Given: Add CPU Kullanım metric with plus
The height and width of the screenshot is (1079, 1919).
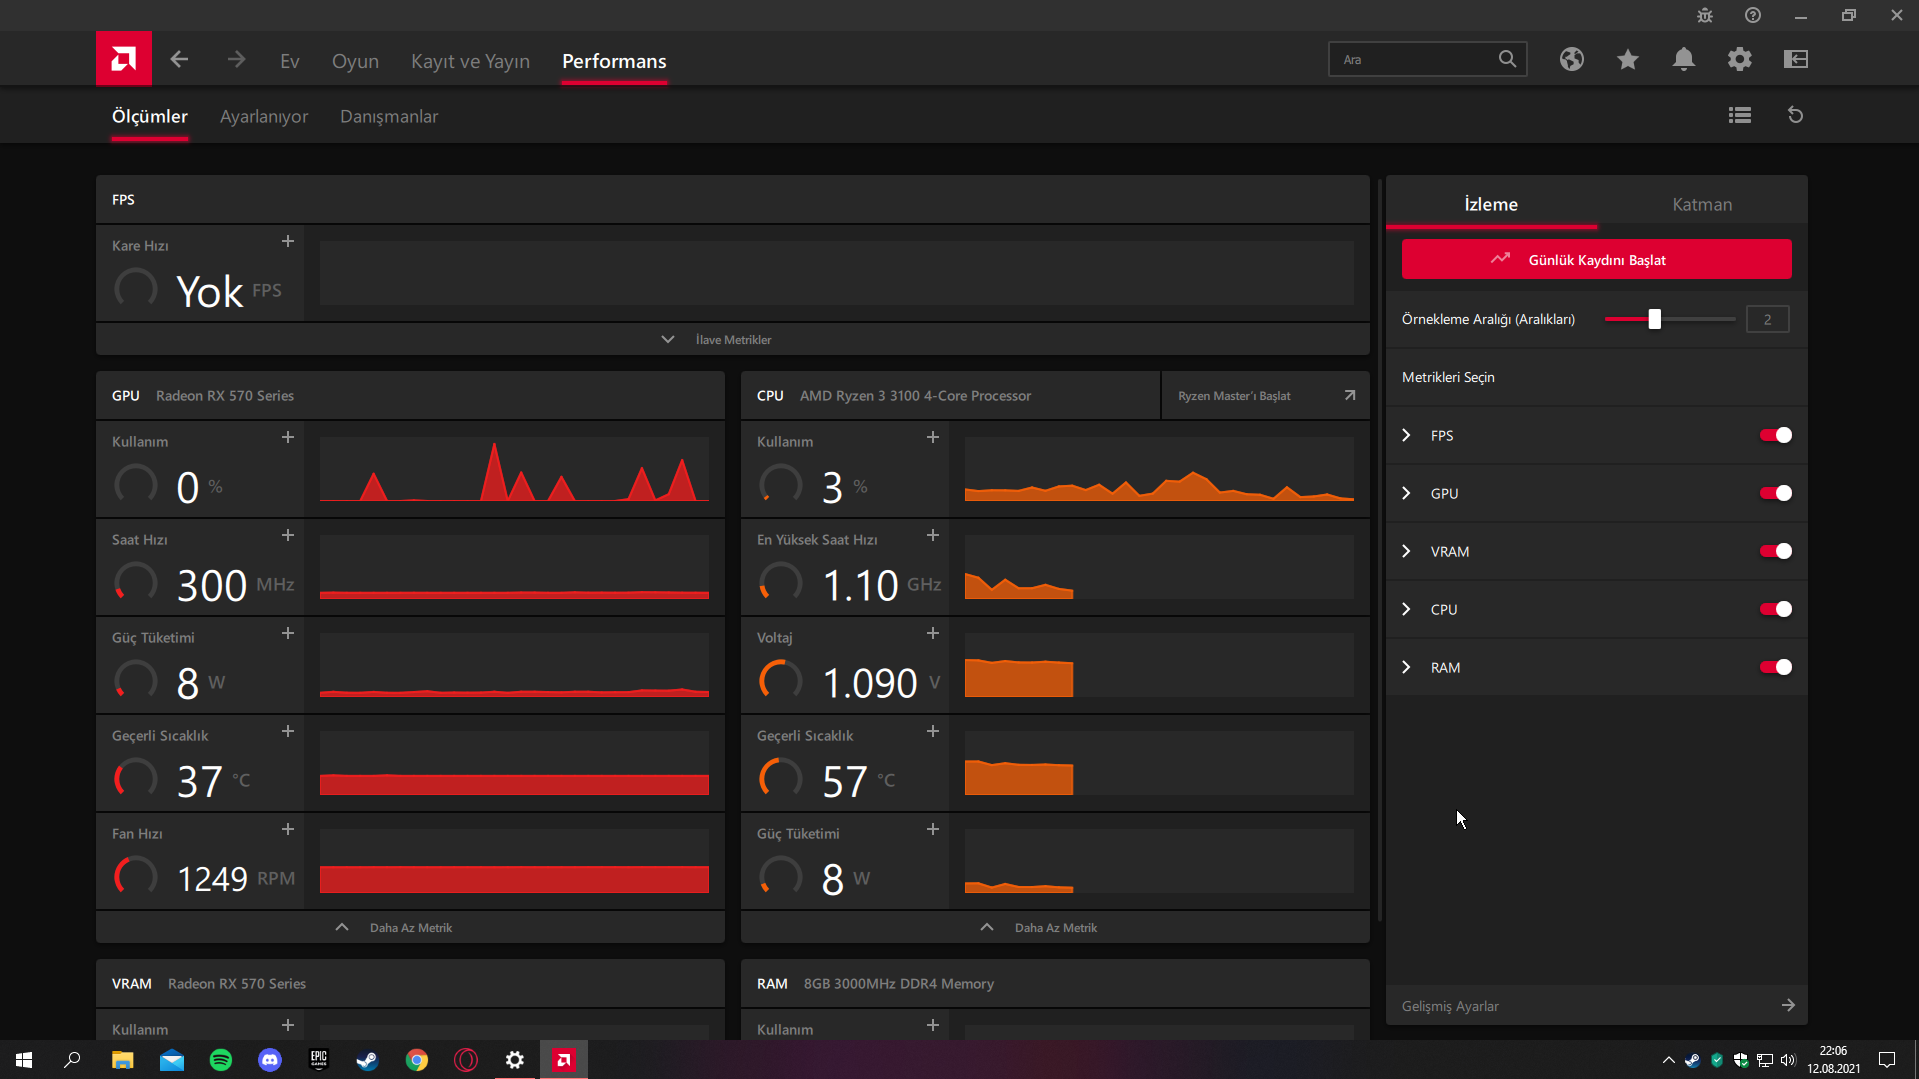Looking at the screenshot, I should point(933,438).
